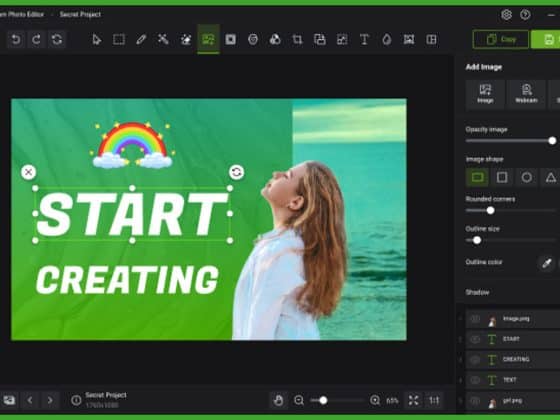Toggle visibility of bottom girl.png layer

[x=475, y=401]
